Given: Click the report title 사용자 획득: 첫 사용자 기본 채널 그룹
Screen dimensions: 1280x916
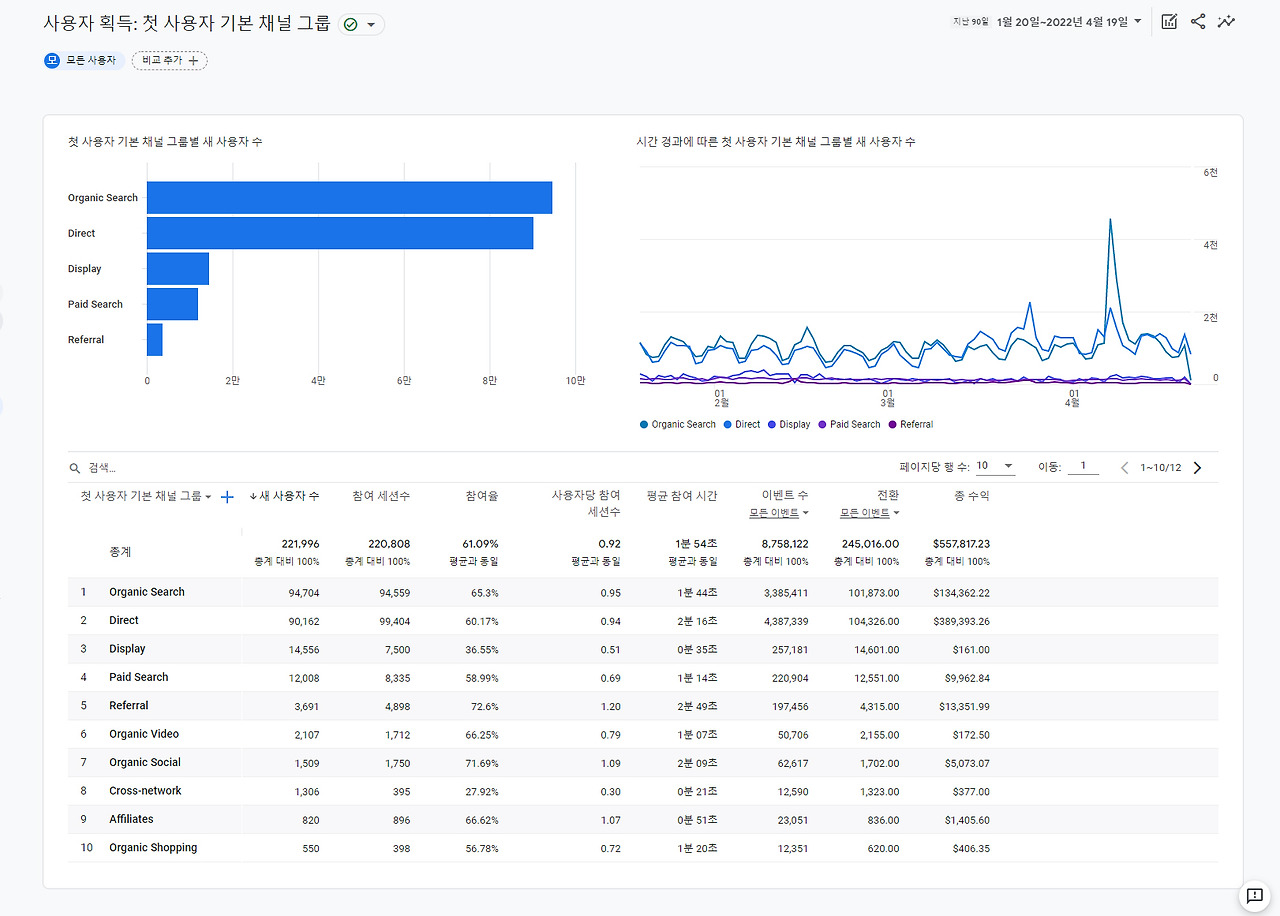Looking at the screenshot, I should pyautogui.click(x=186, y=23).
